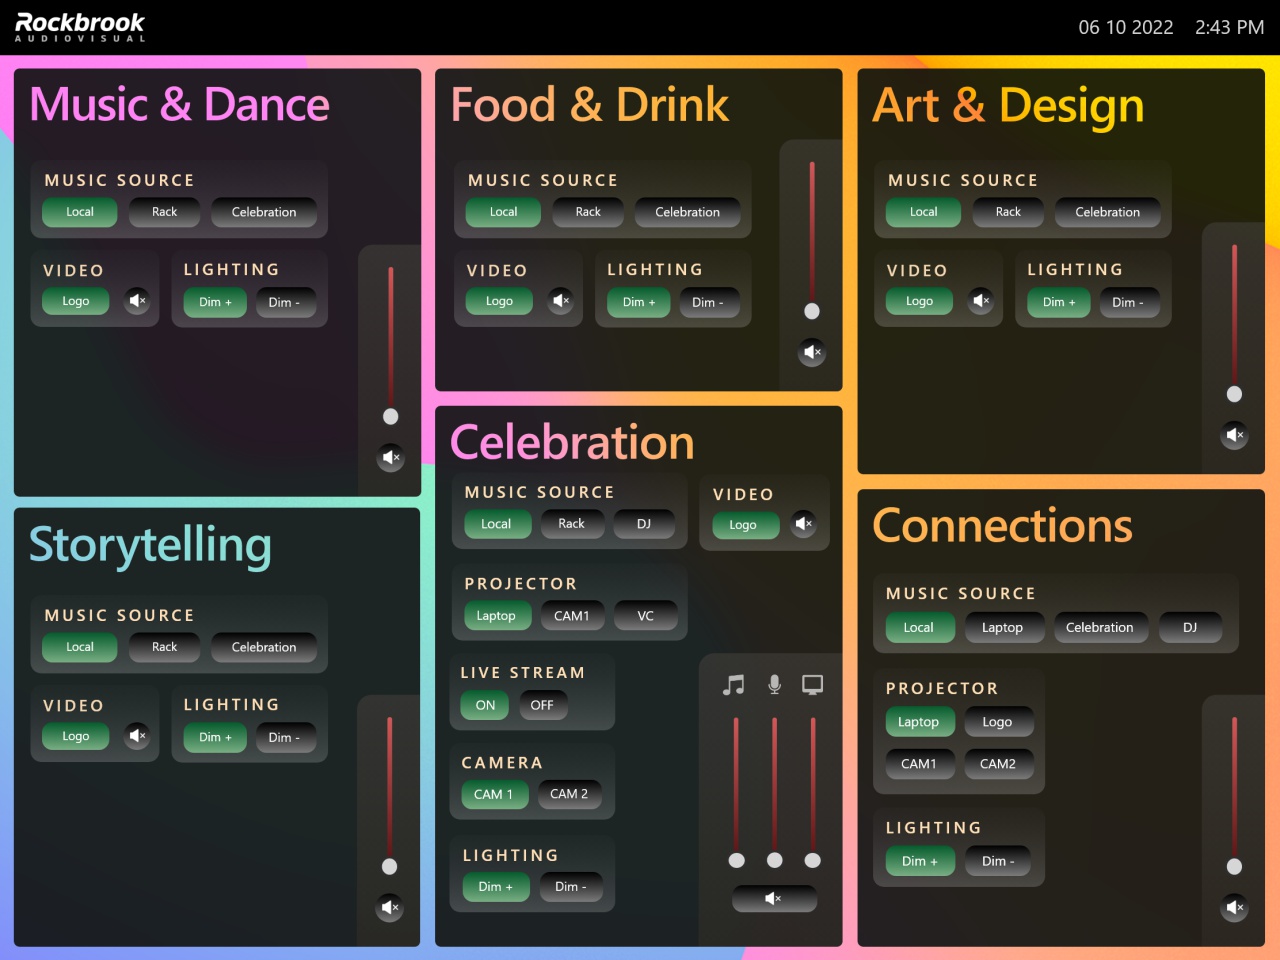The width and height of the screenshot is (1280, 960).
Task: Click the Rockbrook Audiovisual logo
Action: [x=80, y=27]
